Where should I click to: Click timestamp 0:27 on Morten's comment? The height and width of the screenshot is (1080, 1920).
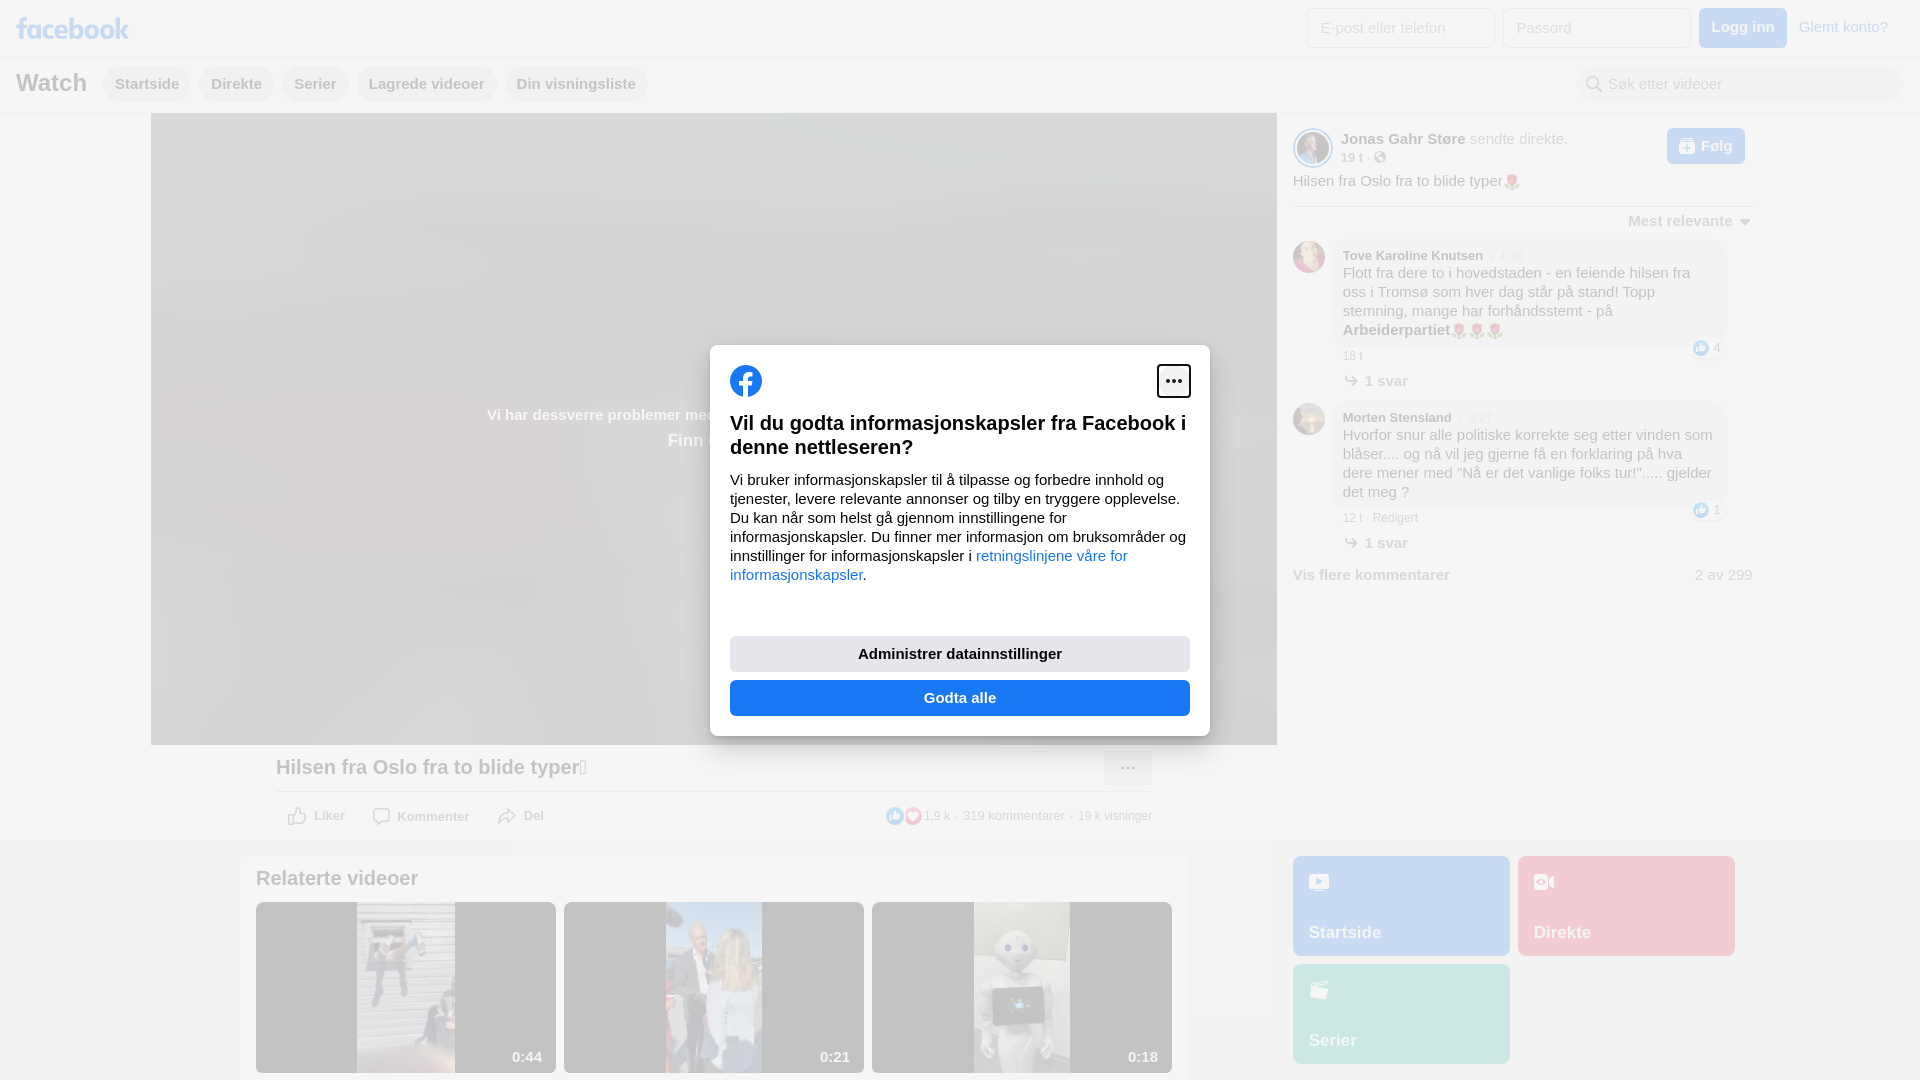[1480, 418]
